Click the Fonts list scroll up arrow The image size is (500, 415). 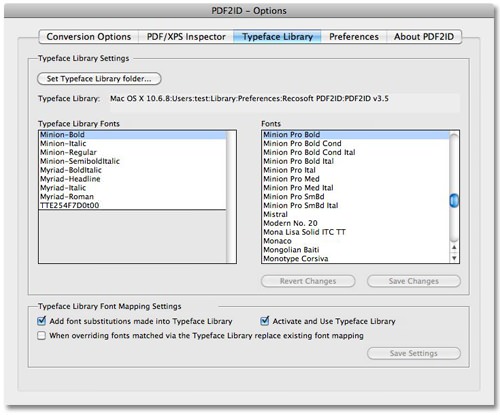click(454, 248)
